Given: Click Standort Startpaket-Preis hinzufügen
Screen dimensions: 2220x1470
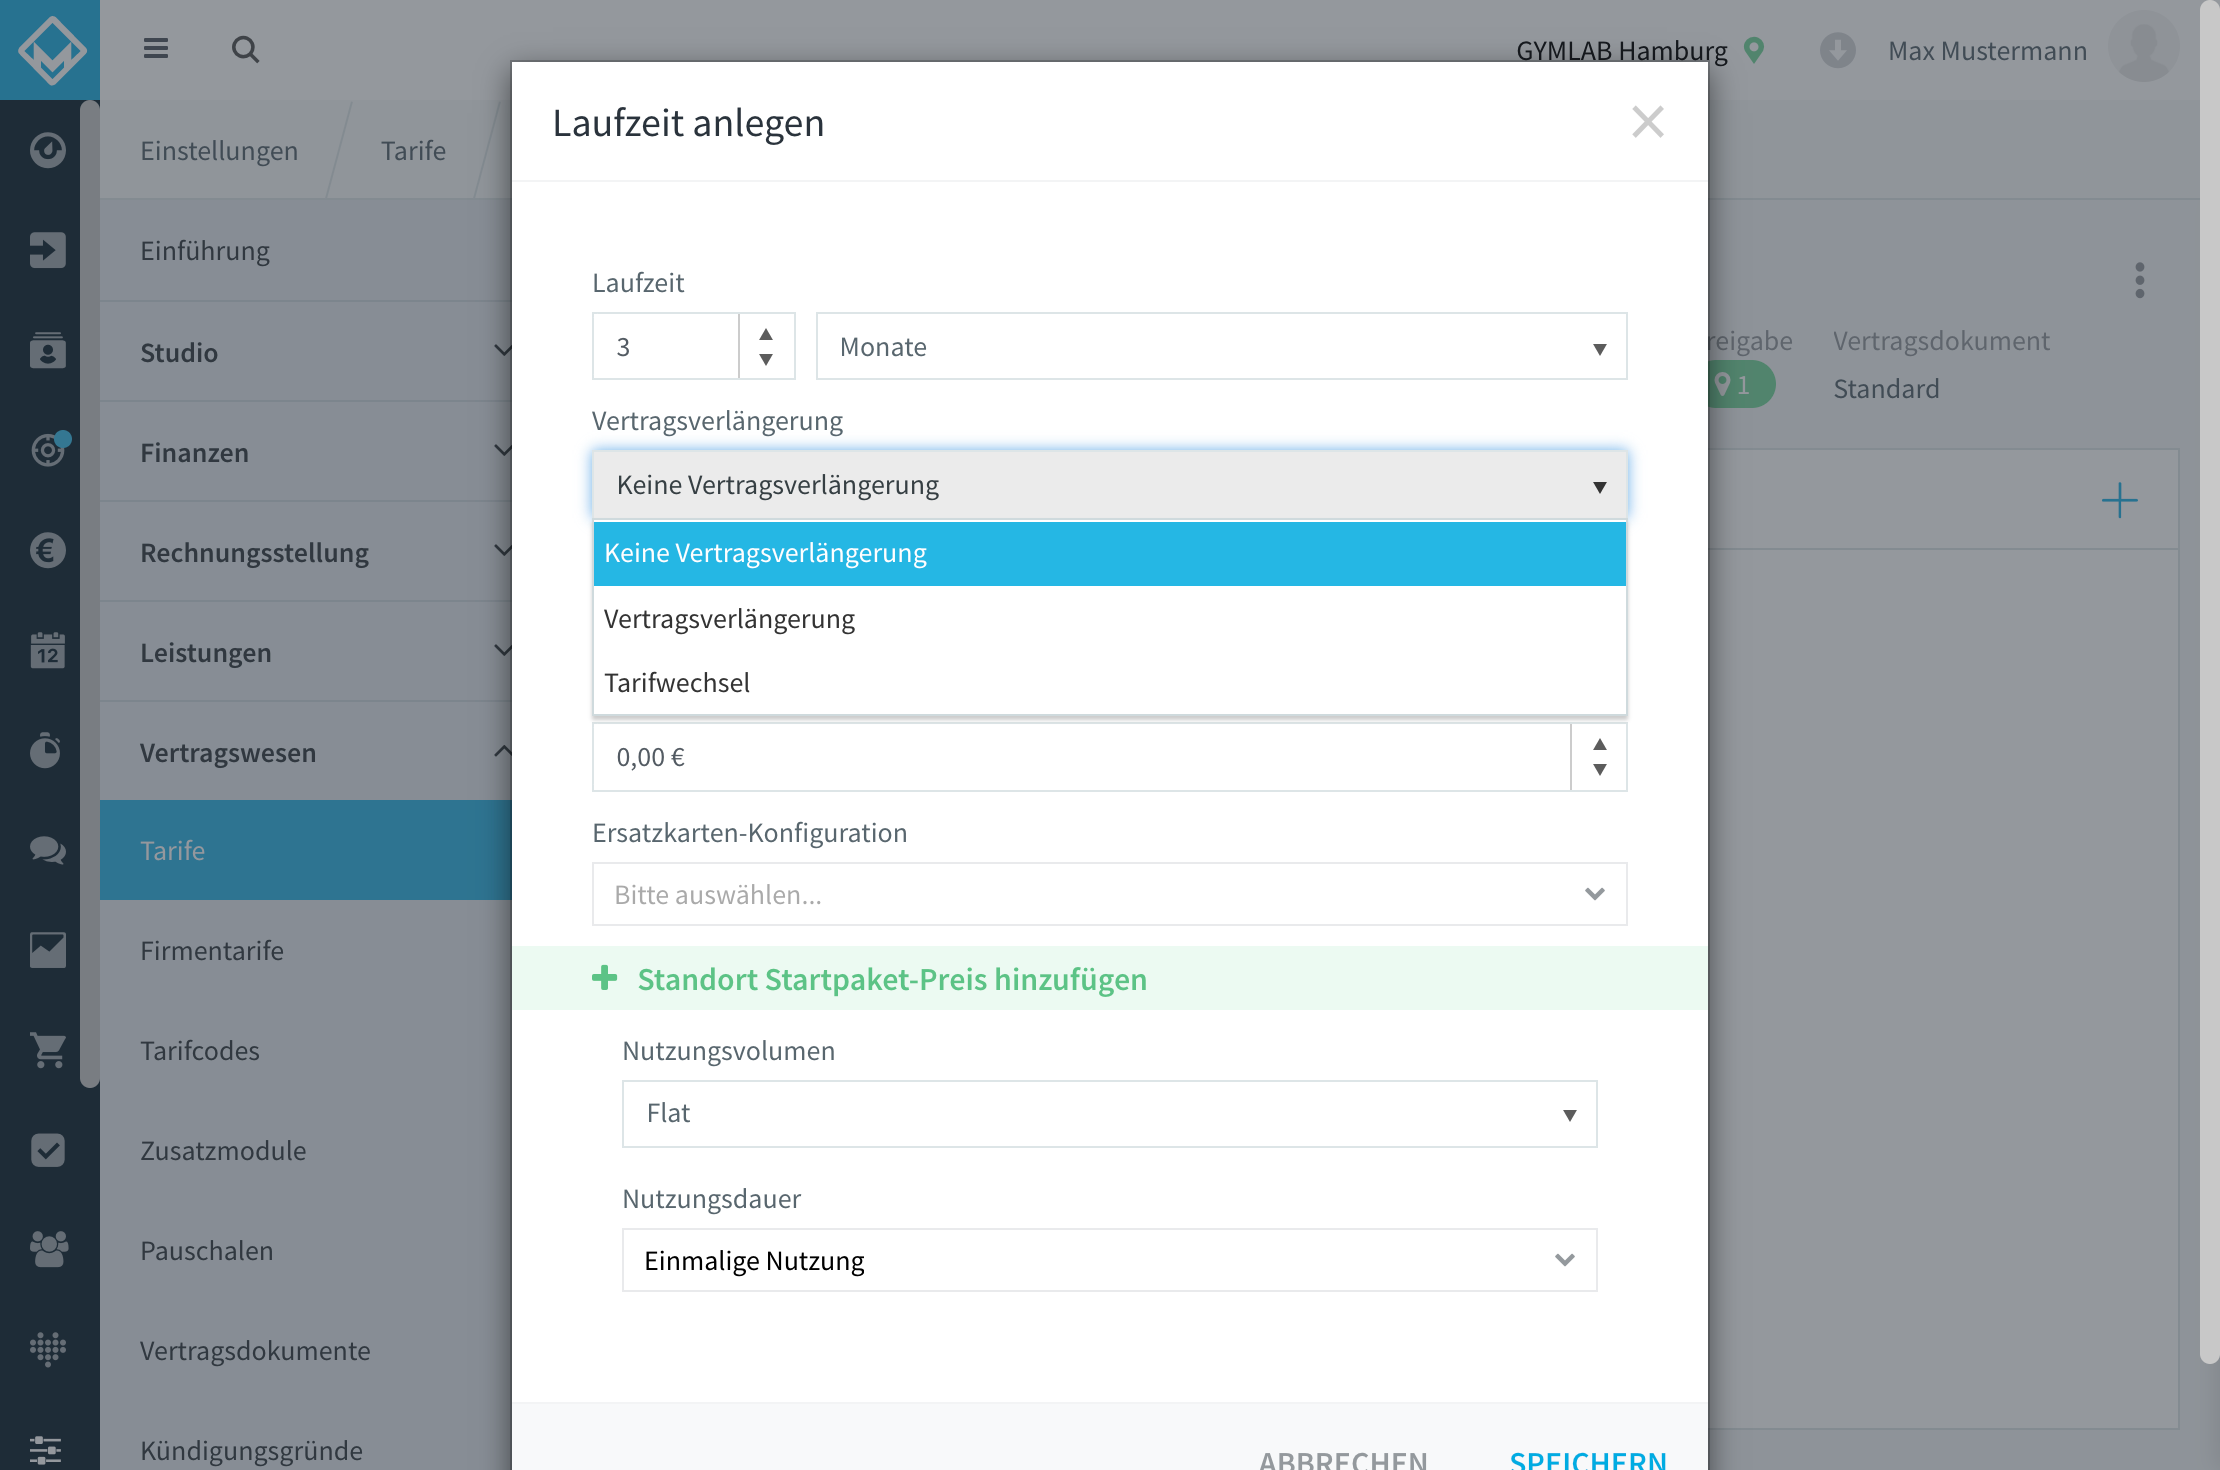Looking at the screenshot, I should tap(892, 978).
